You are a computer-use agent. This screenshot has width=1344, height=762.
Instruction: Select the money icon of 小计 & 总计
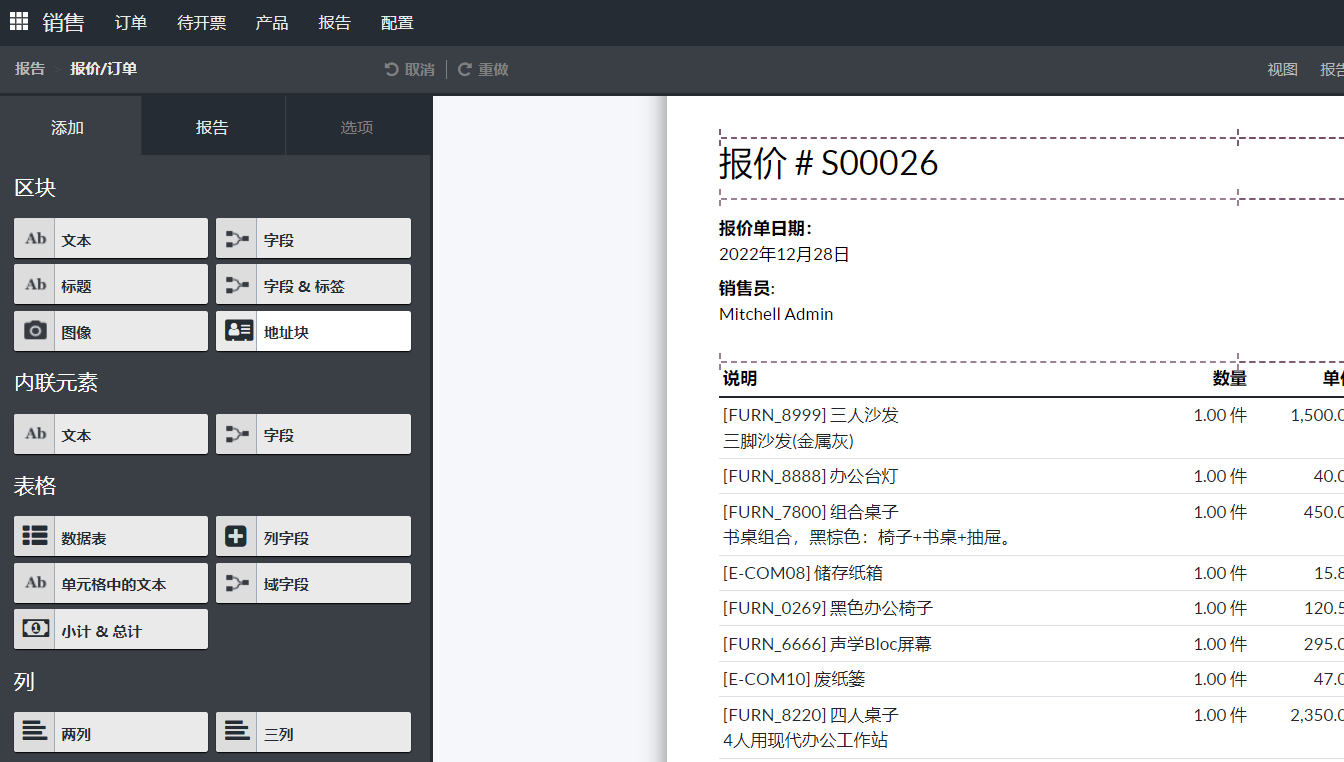(35, 629)
